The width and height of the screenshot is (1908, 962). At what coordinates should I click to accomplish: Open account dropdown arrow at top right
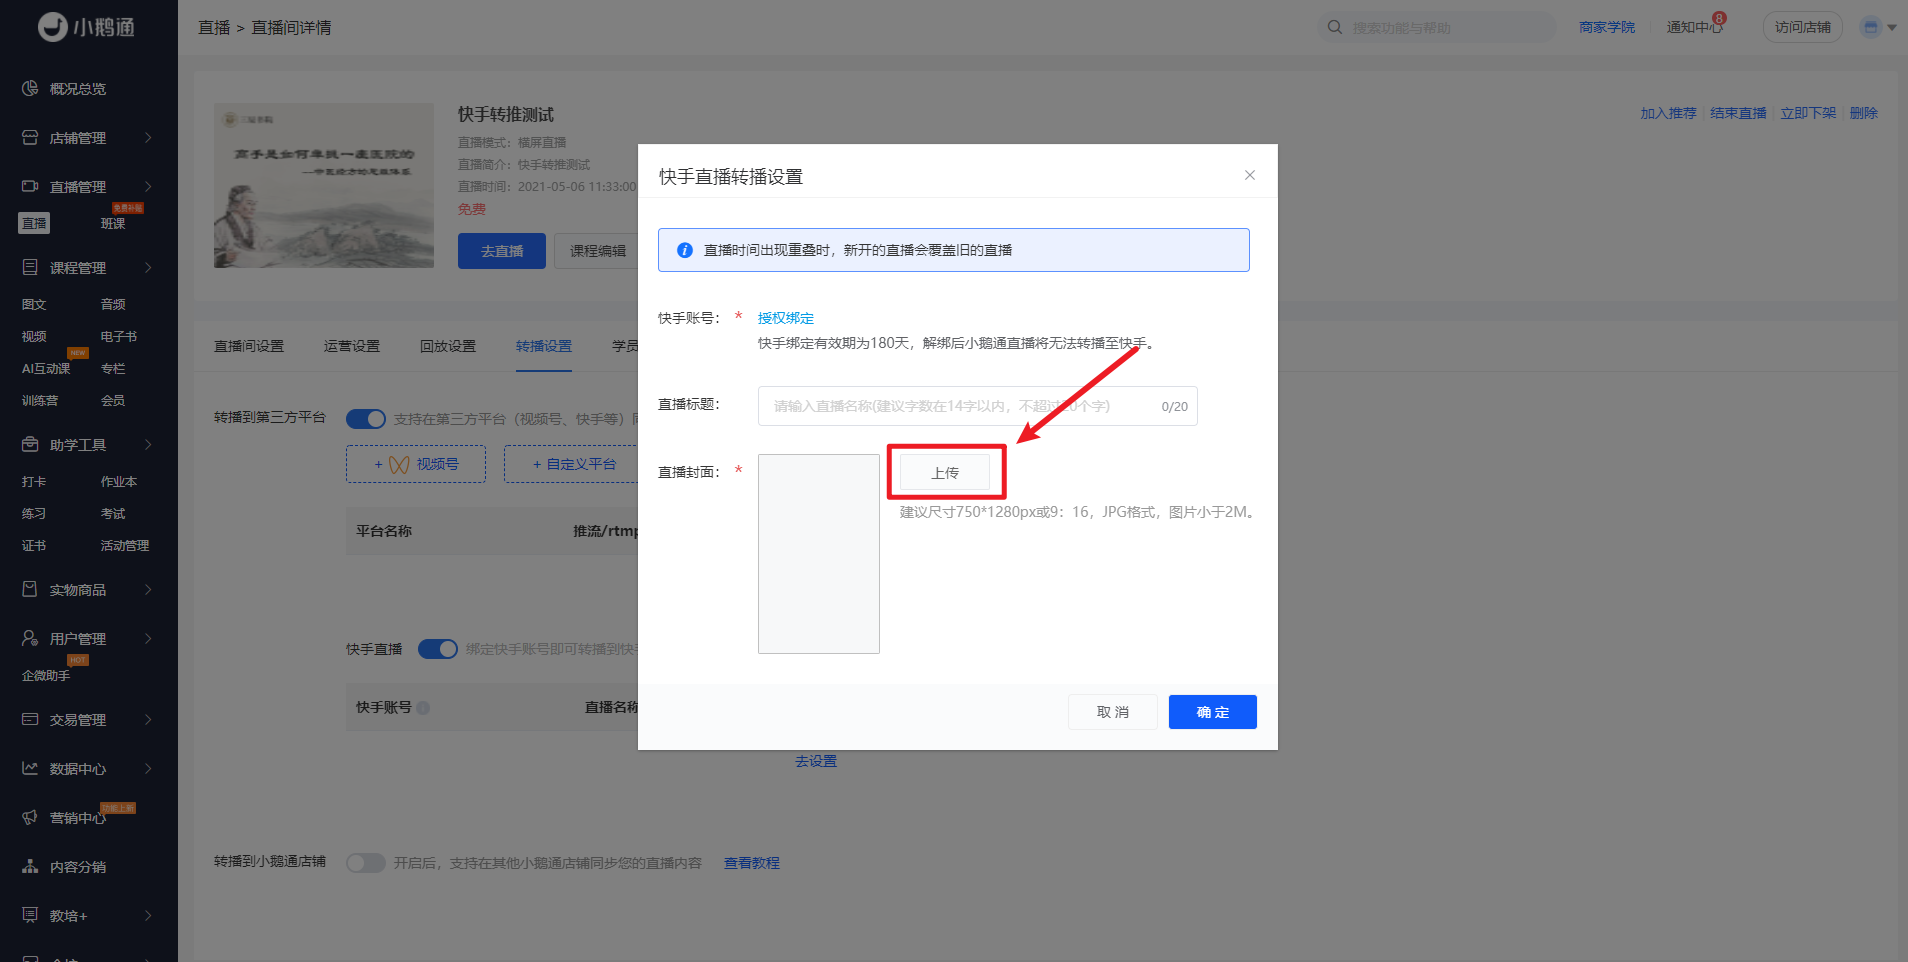(x=1892, y=28)
